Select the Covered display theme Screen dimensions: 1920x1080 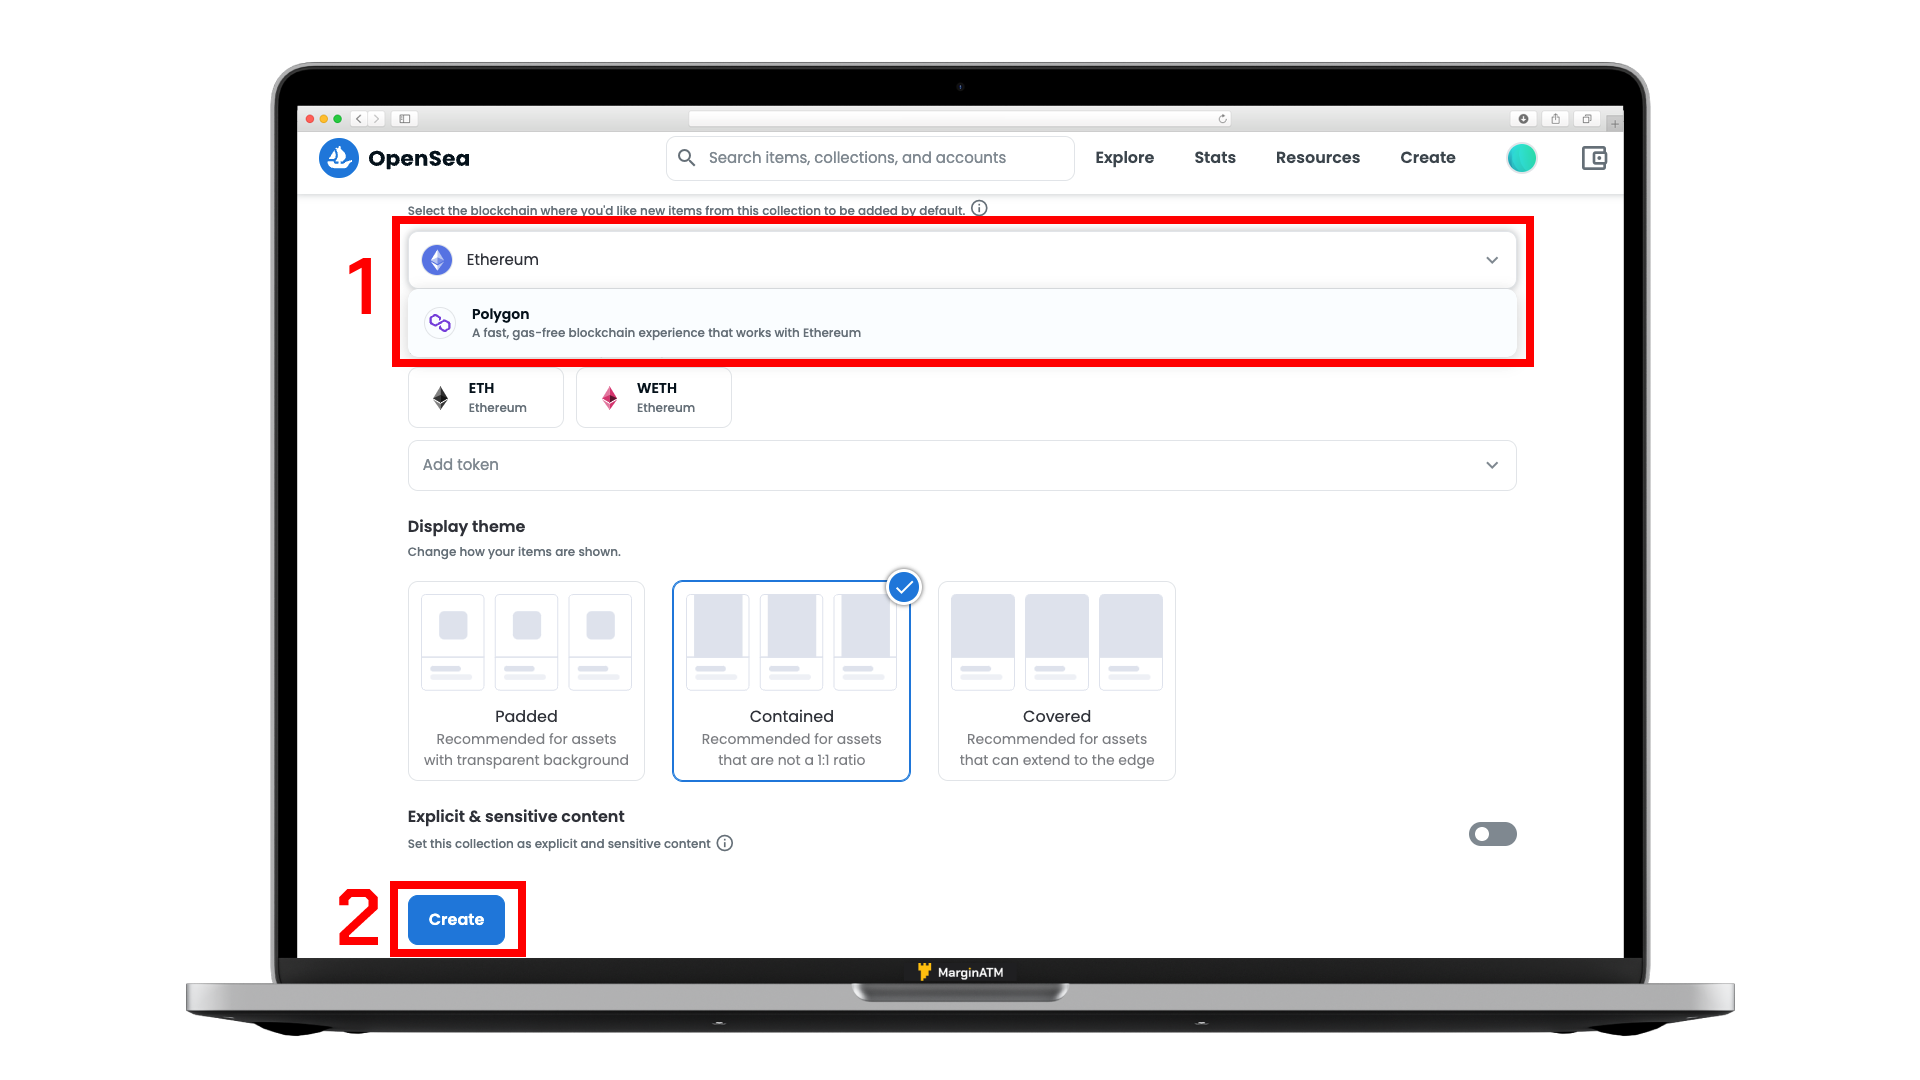tap(1057, 681)
